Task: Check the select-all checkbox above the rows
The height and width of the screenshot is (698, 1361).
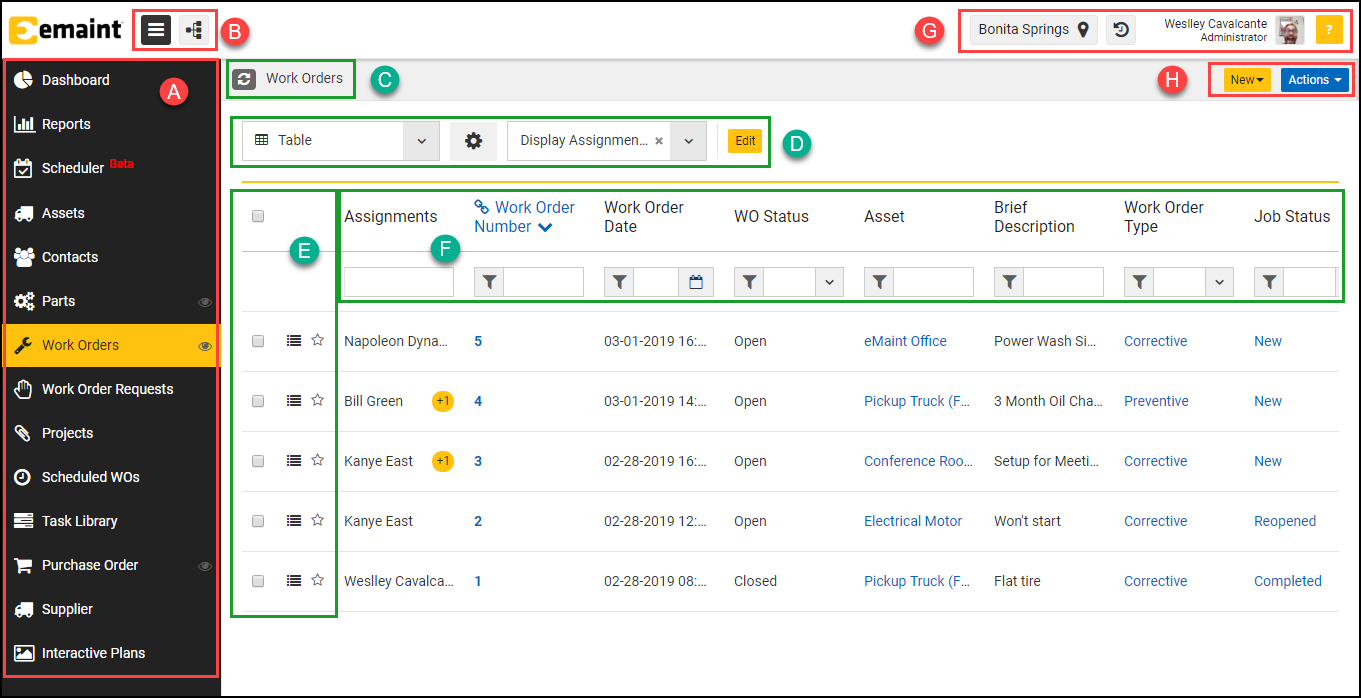Action: click(257, 216)
